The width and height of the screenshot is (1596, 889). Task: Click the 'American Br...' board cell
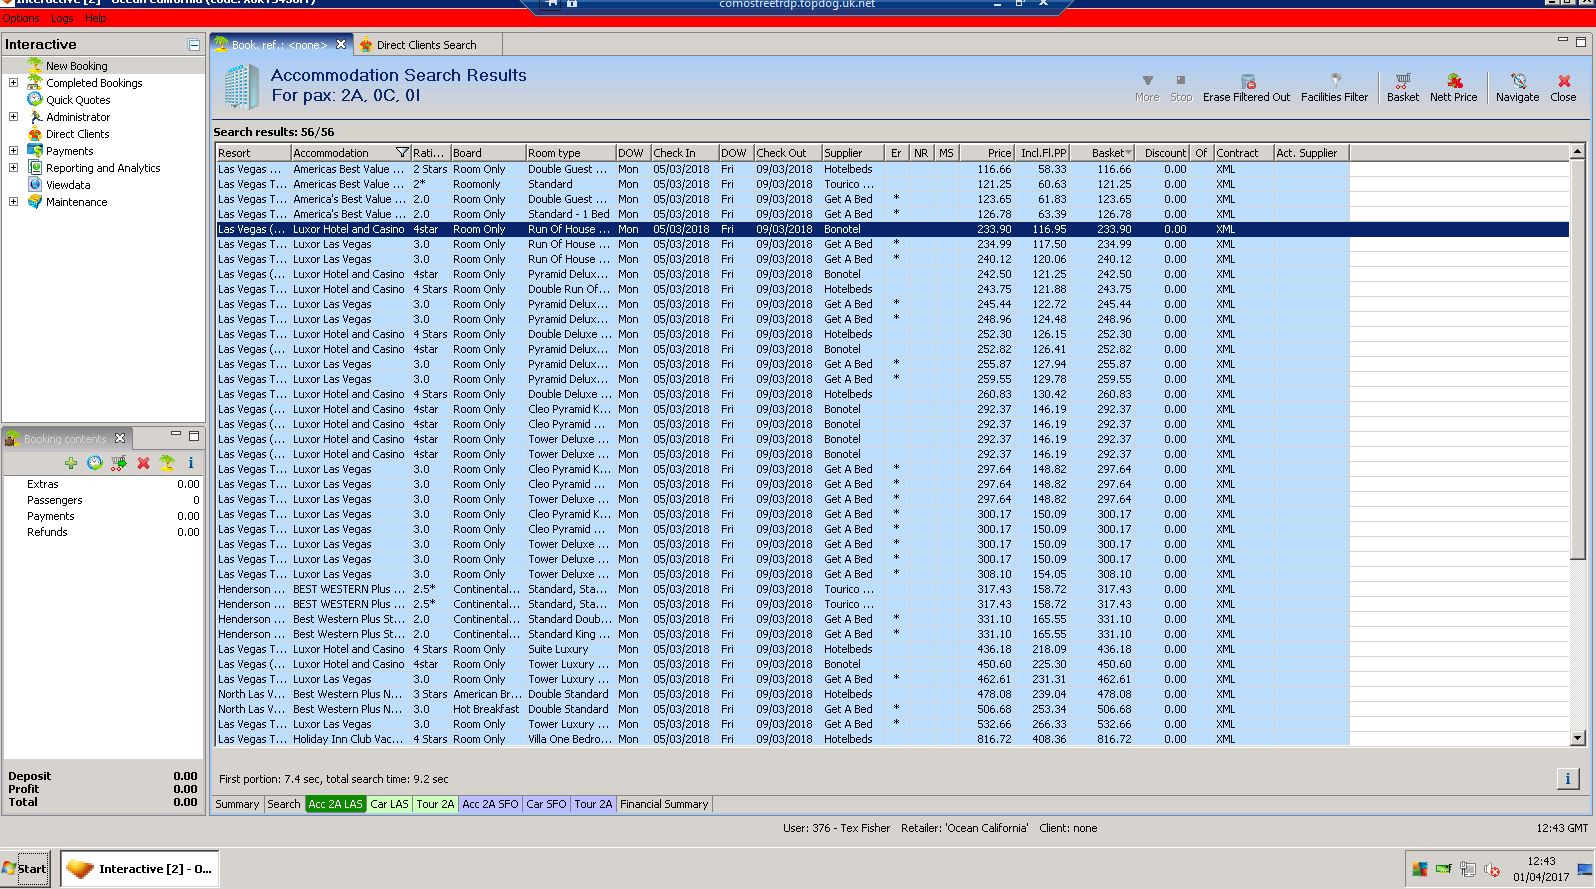pos(487,694)
